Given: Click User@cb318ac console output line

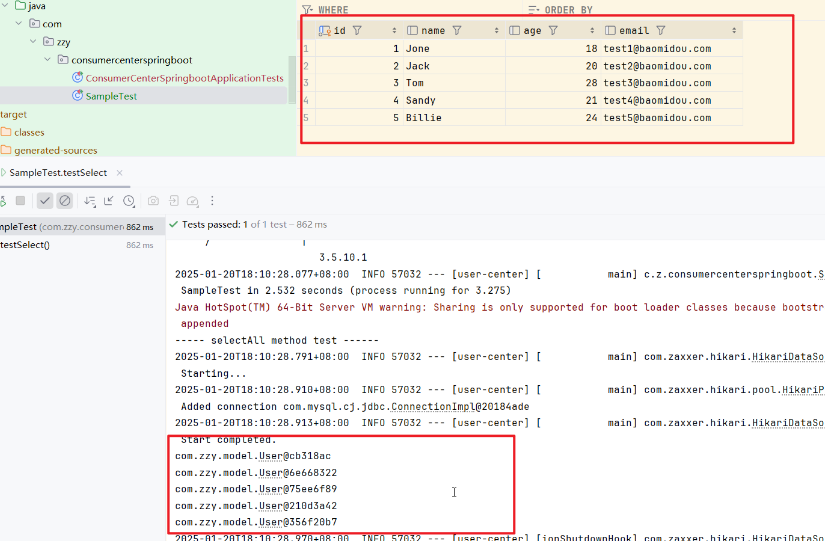Looking at the screenshot, I should 253,455.
